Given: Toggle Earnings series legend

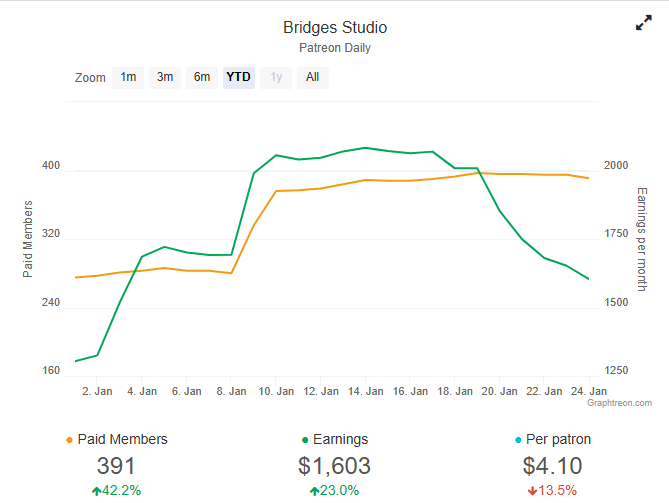Looking at the screenshot, I should (x=335, y=439).
